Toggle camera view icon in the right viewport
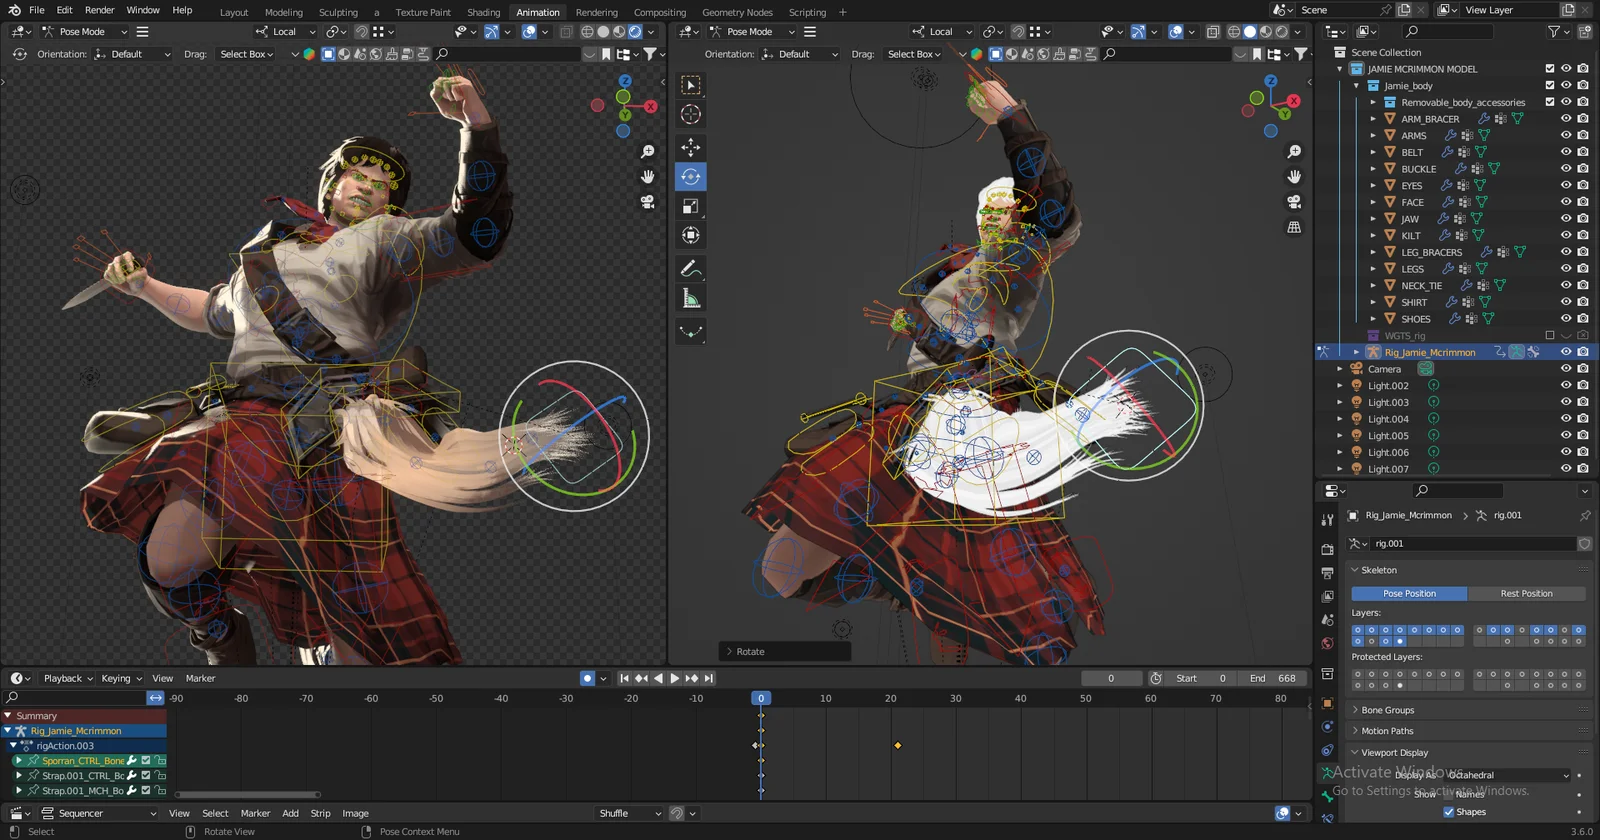The image size is (1600, 840). pyautogui.click(x=1294, y=202)
